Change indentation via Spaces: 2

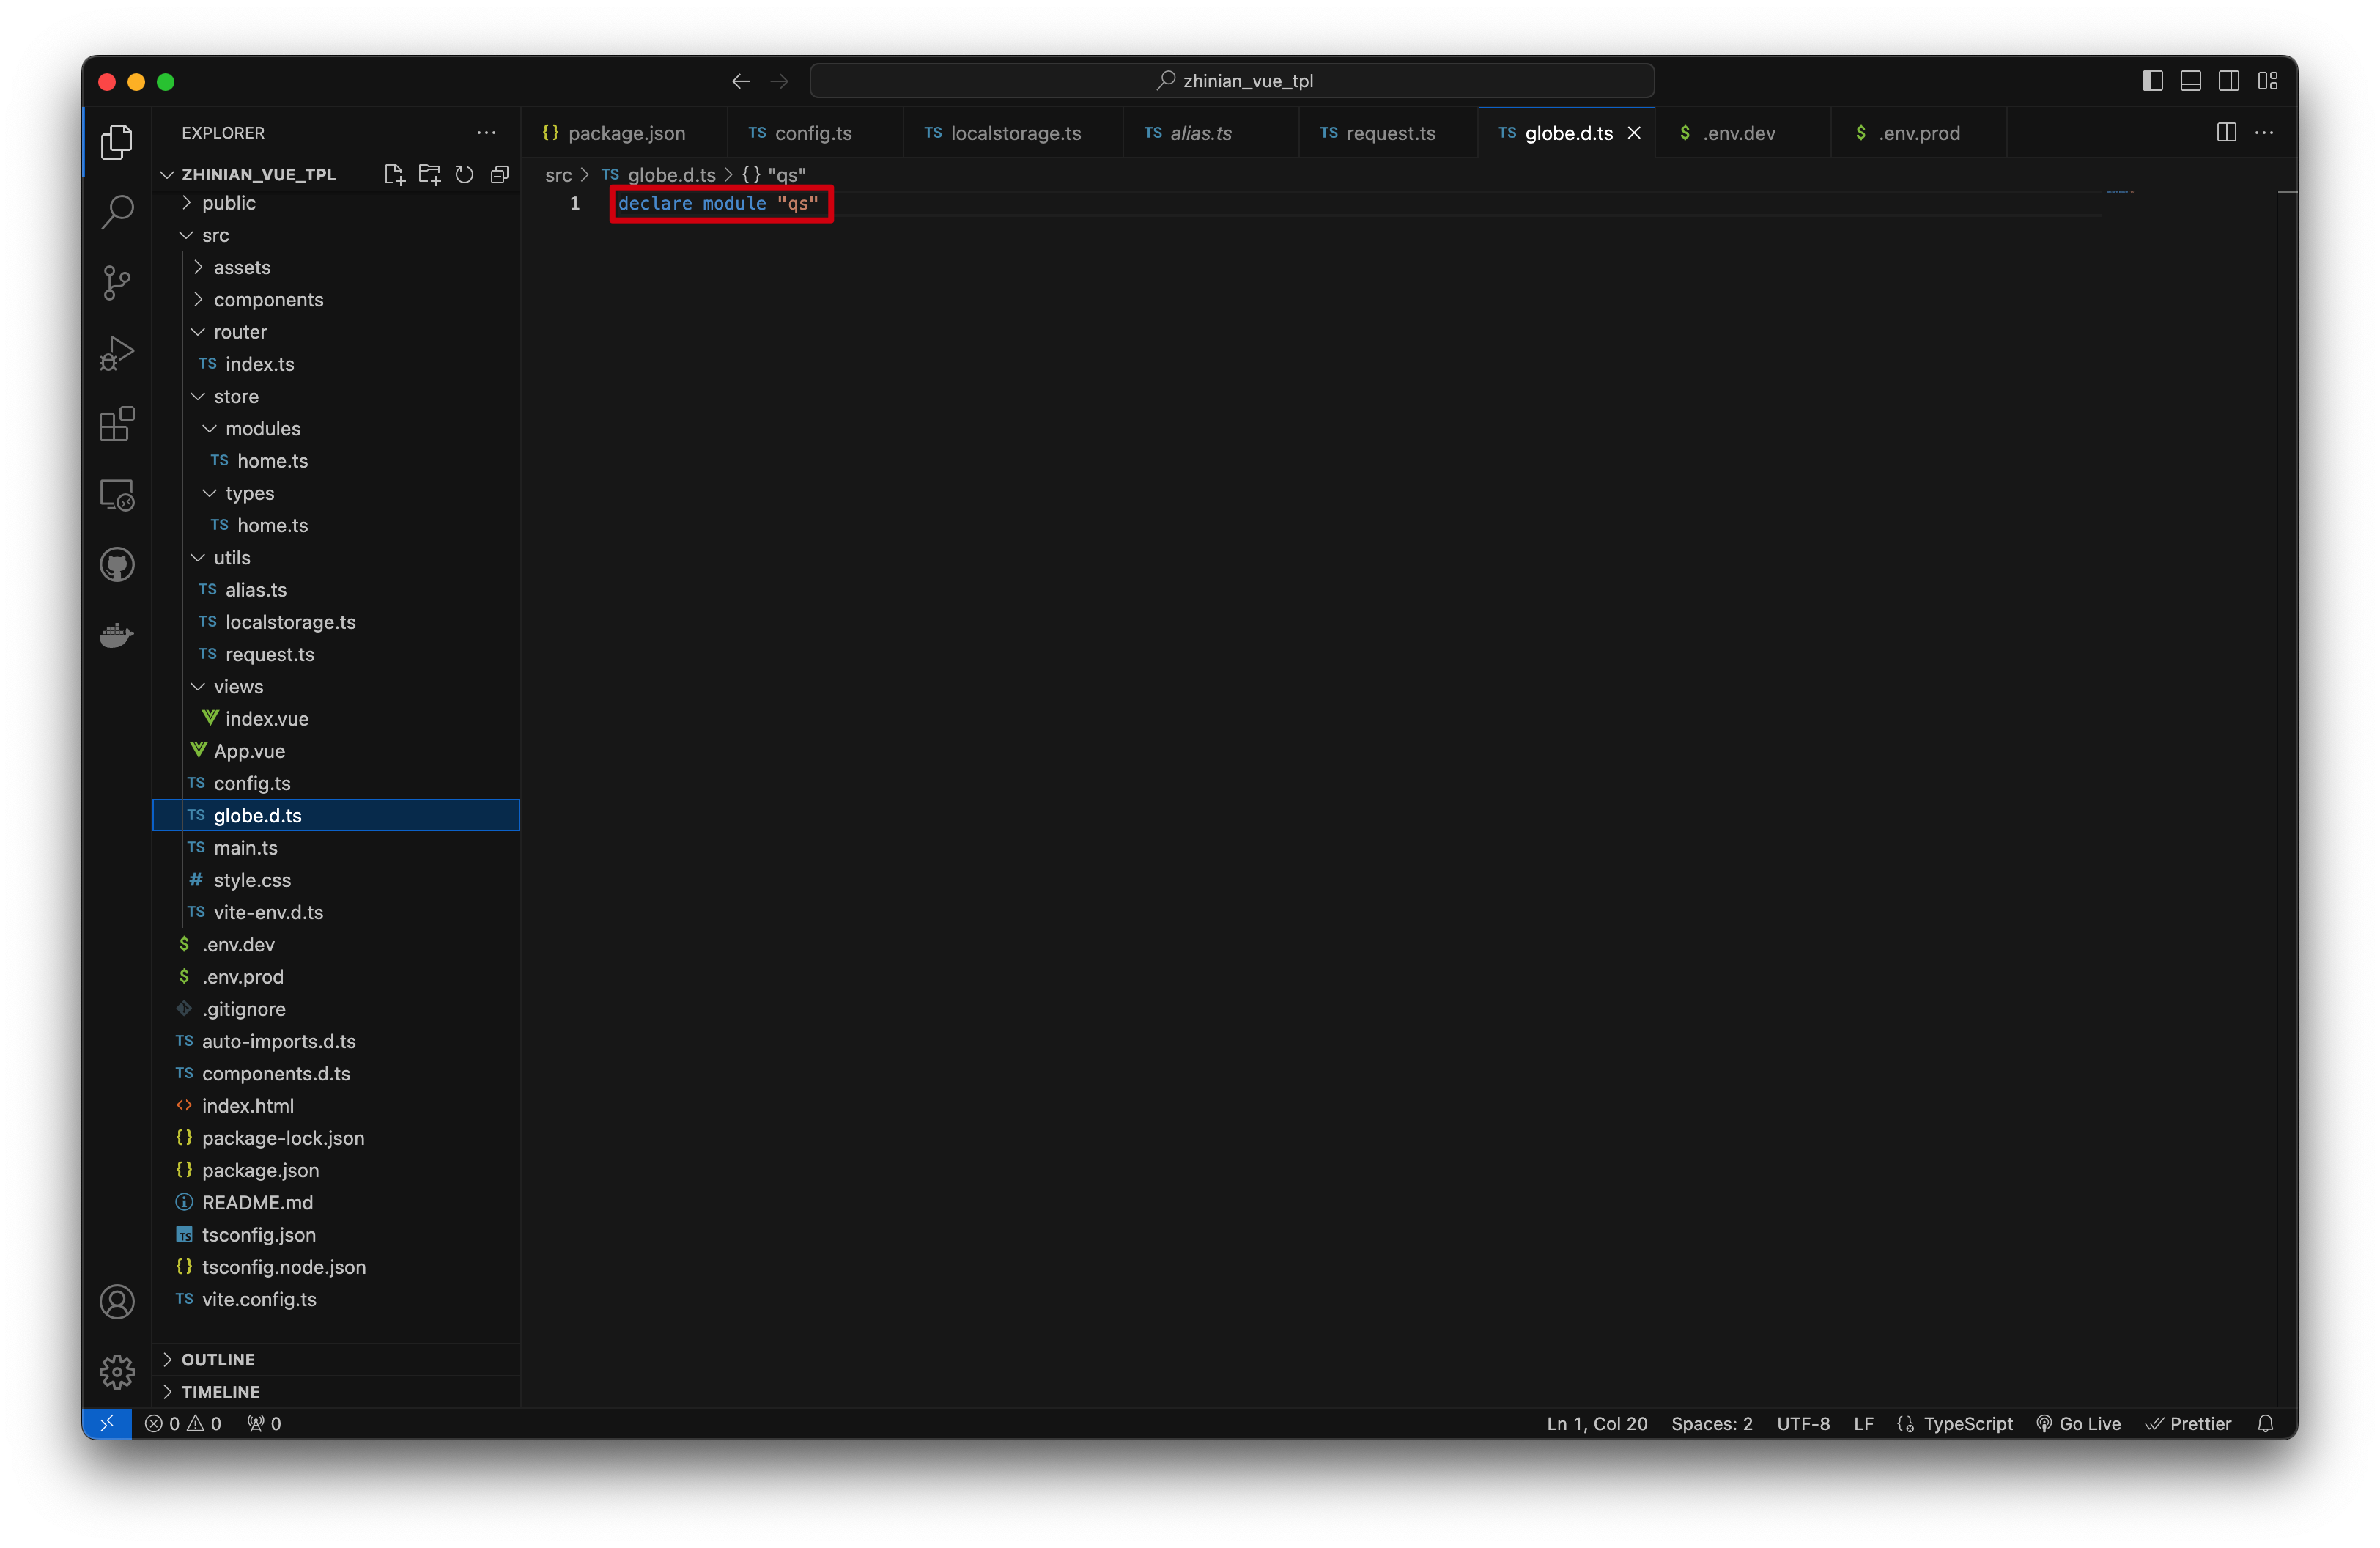(x=1712, y=1423)
